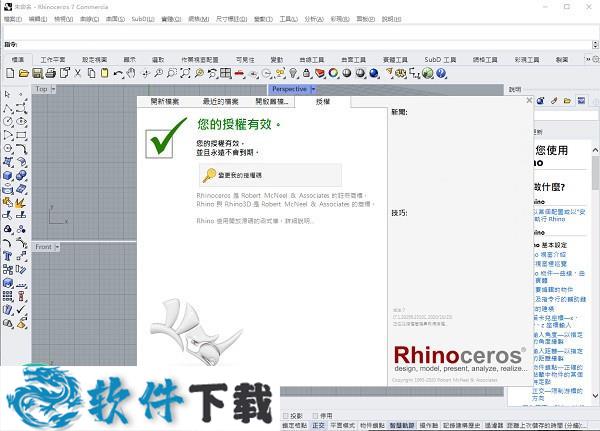Click the Zoom Extents icon
The image size is (600, 431).
(x=185, y=73)
